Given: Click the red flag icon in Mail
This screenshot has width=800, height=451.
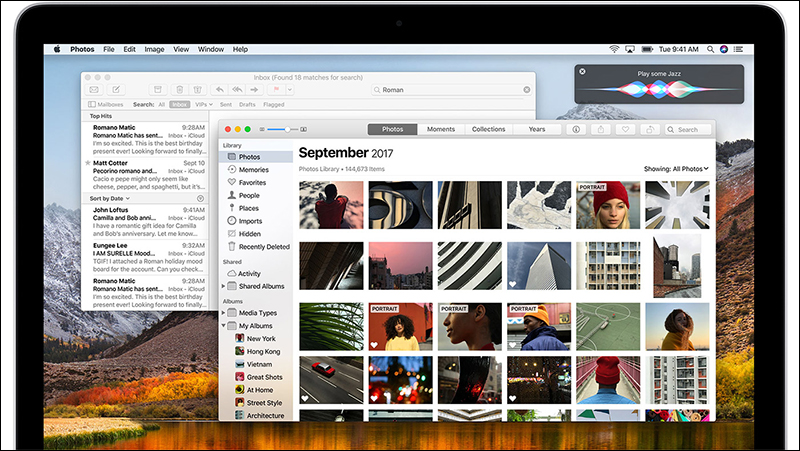Looking at the screenshot, I should tap(276, 90).
